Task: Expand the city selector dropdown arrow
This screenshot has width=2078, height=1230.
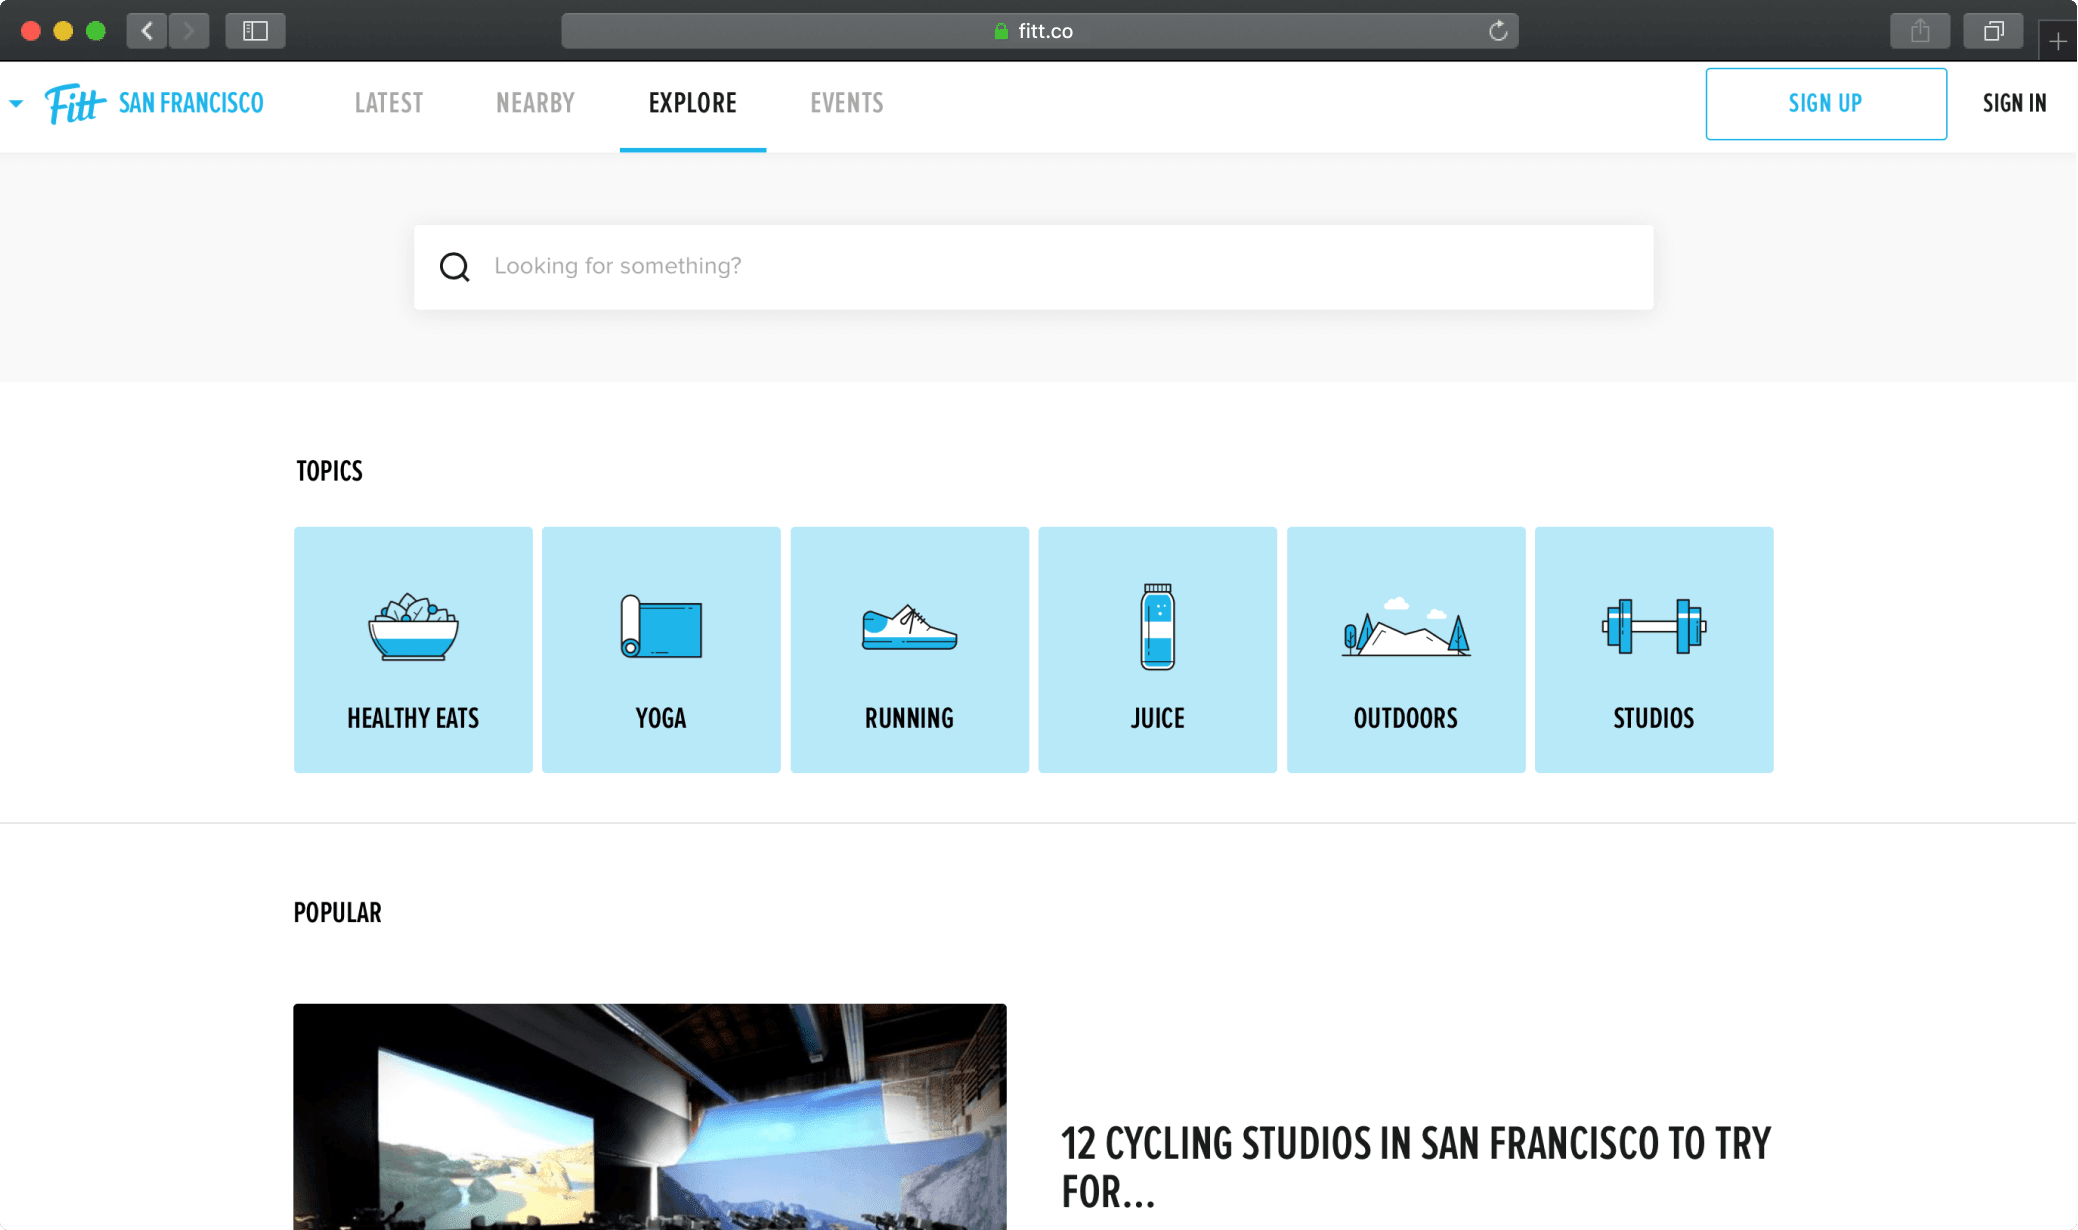Action: 16,103
